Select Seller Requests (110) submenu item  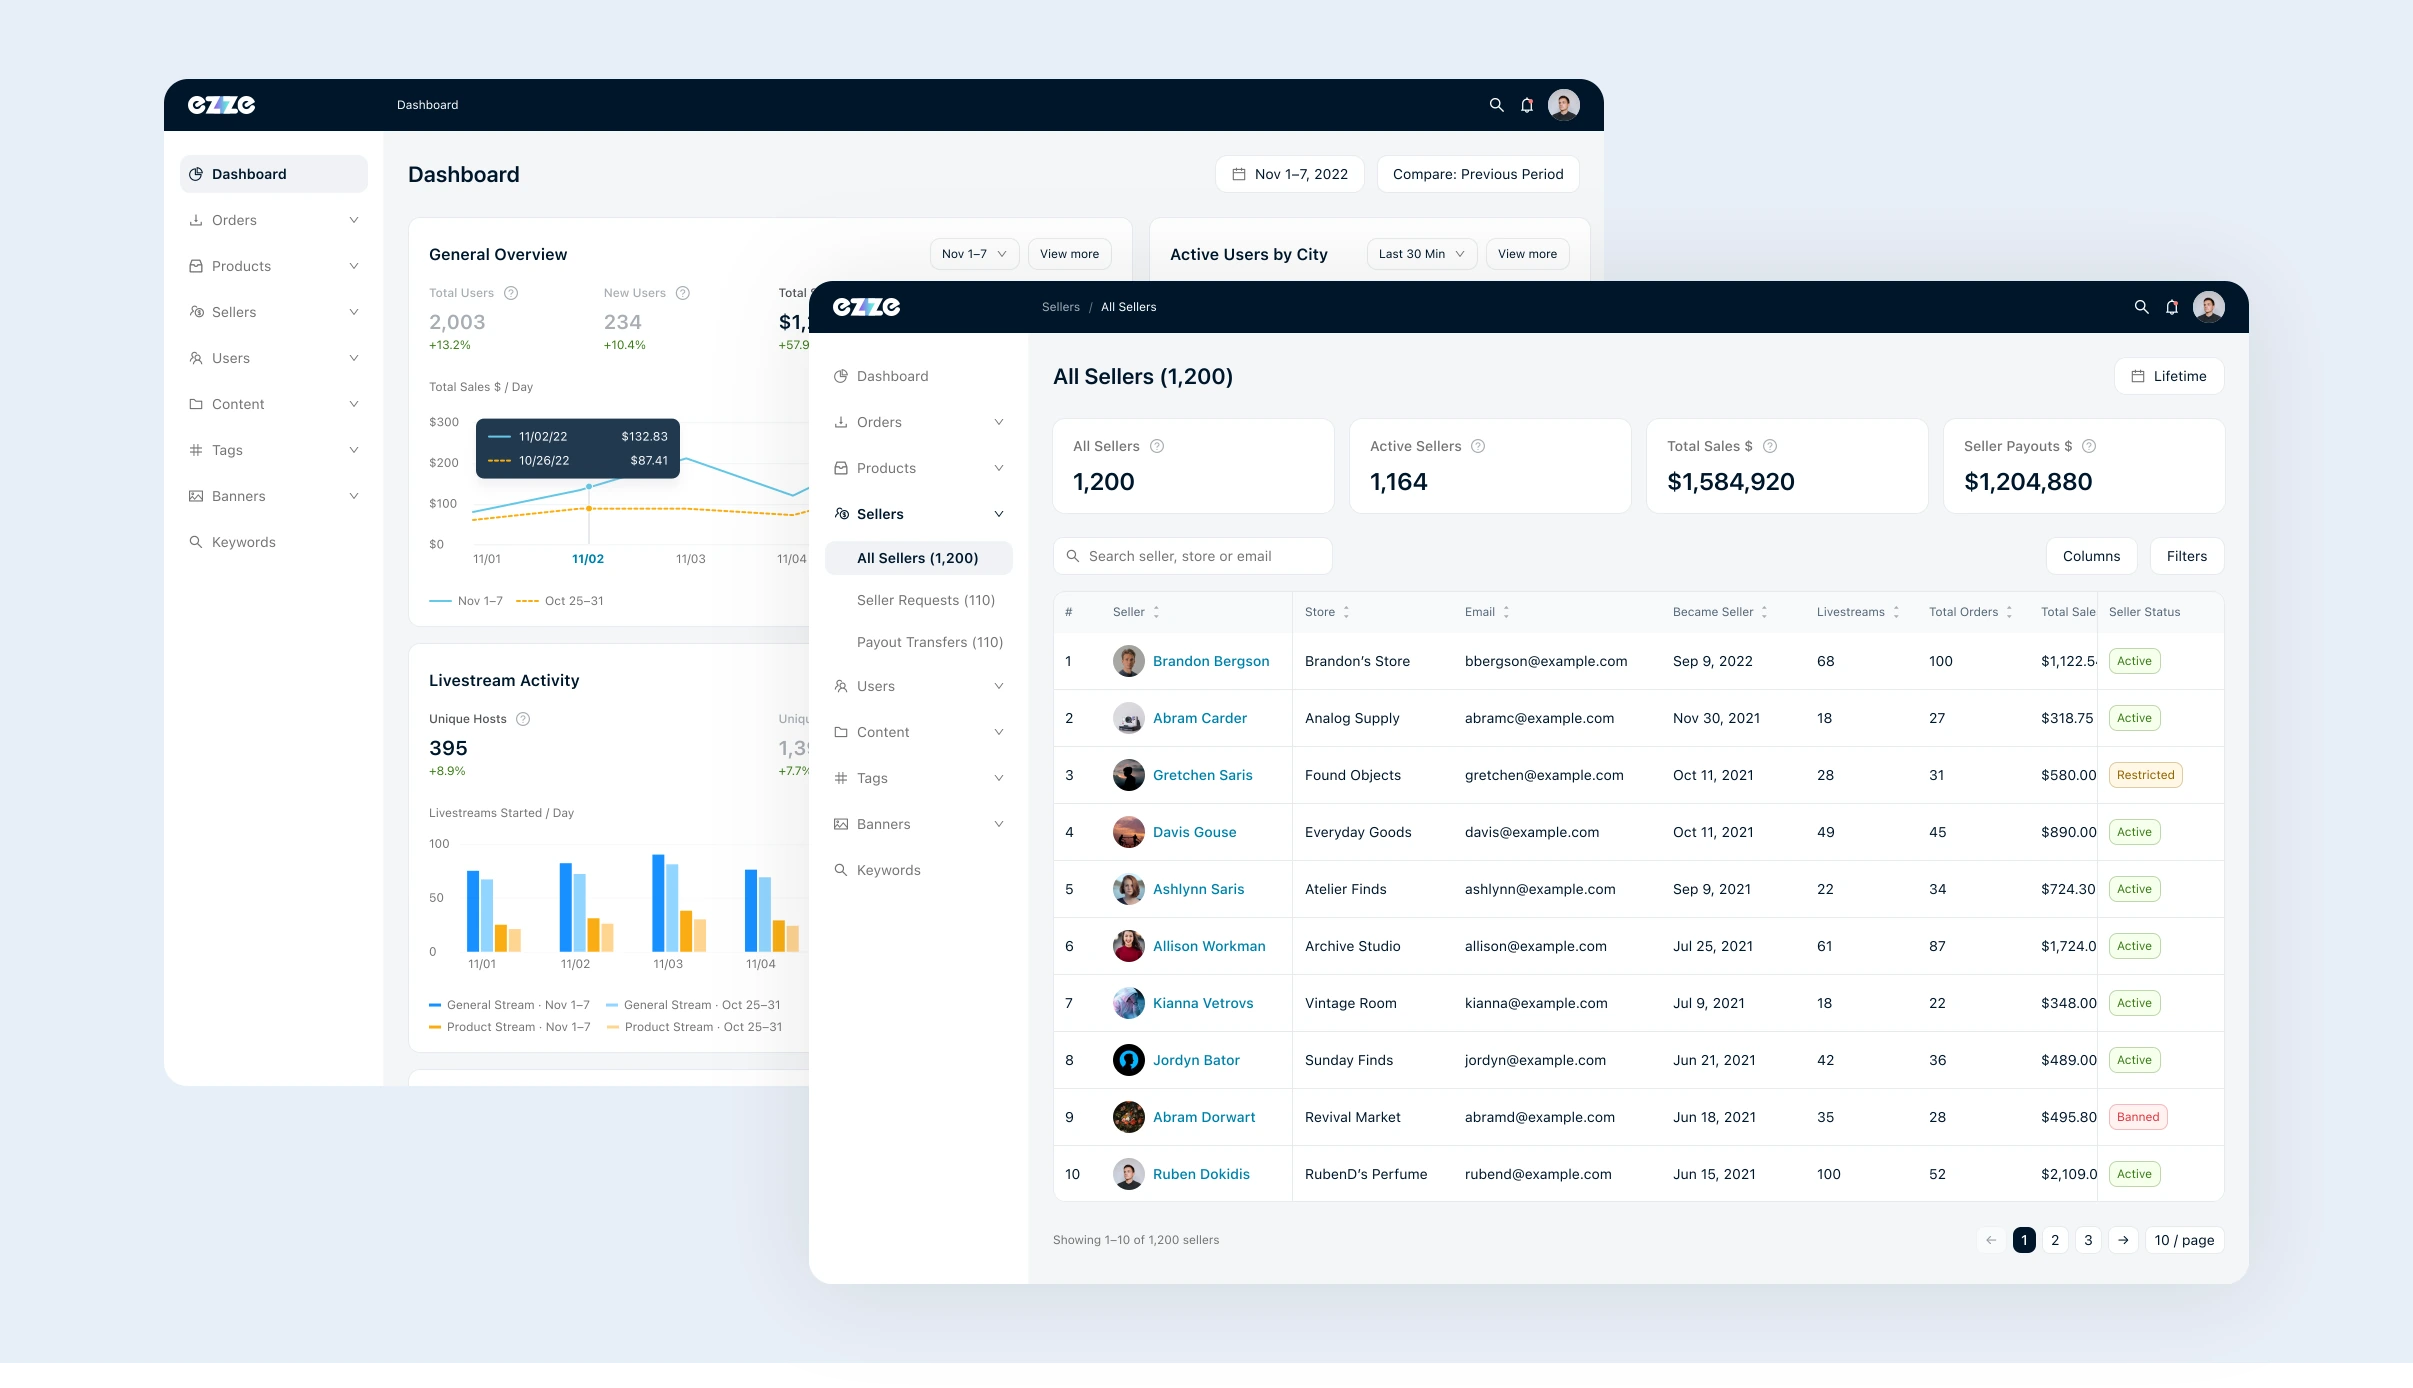coord(926,600)
